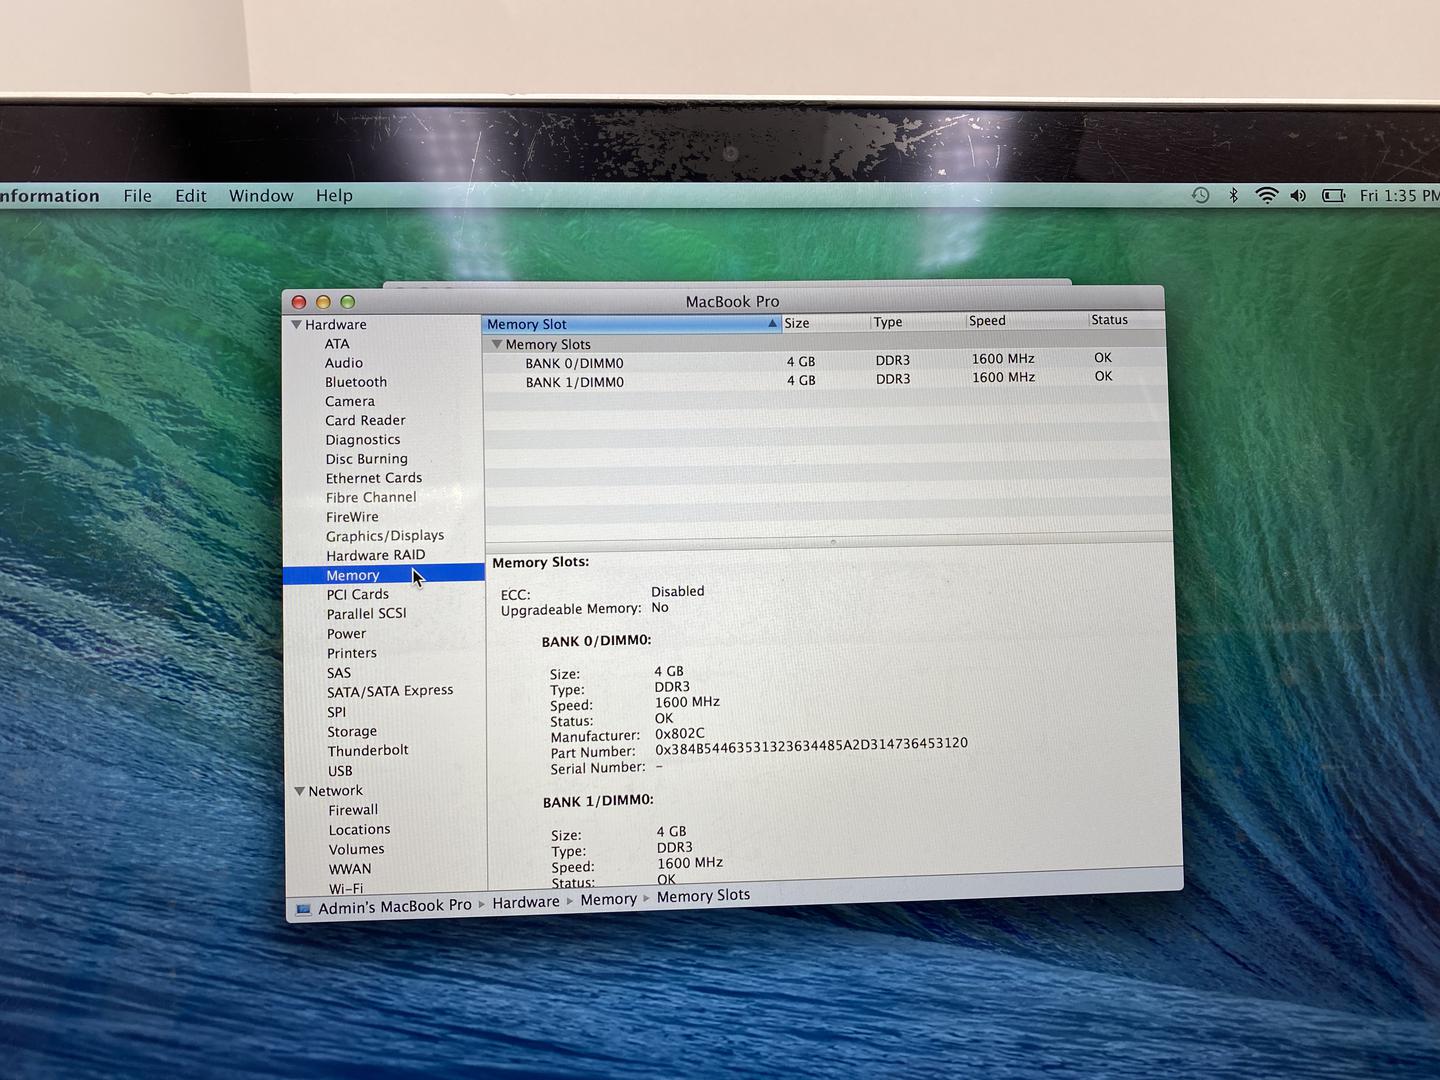Open the Help menu

tap(334, 196)
